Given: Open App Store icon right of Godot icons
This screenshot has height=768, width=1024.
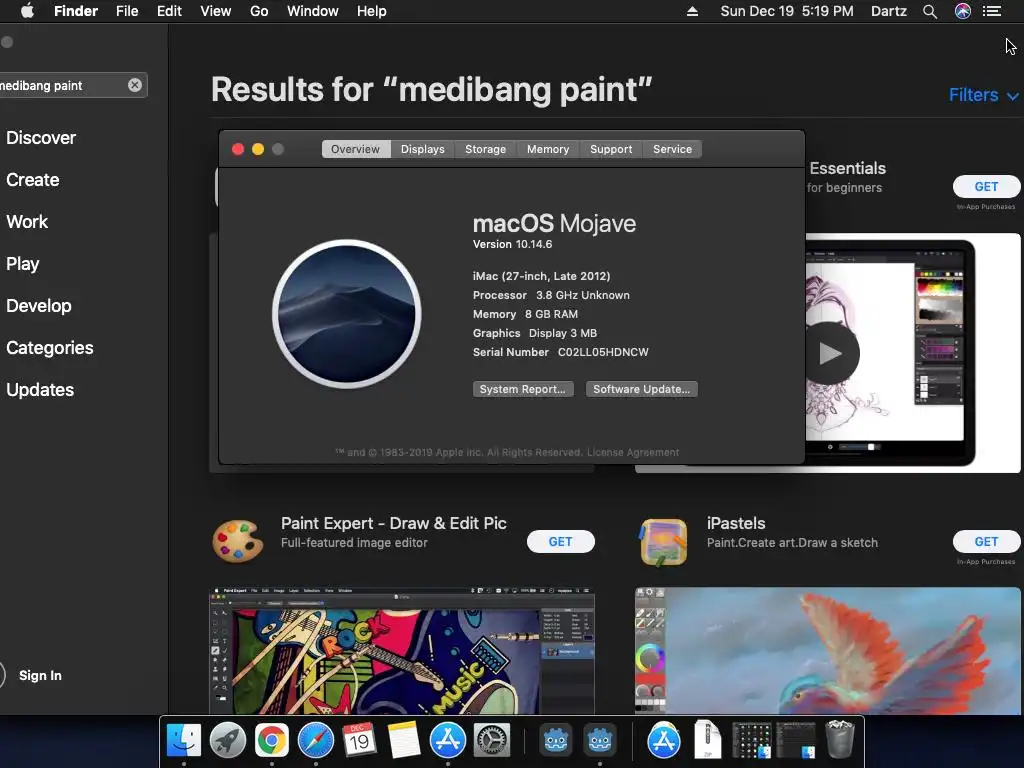Looking at the screenshot, I should [664, 741].
